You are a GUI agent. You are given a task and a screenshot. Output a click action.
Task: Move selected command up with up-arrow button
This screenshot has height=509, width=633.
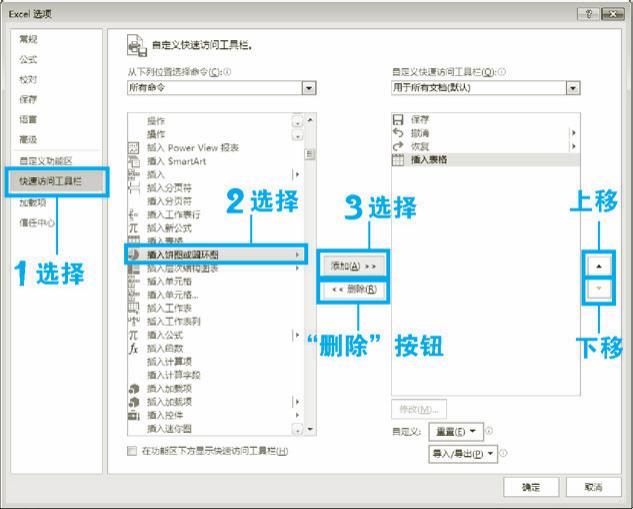[x=599, y=266]
